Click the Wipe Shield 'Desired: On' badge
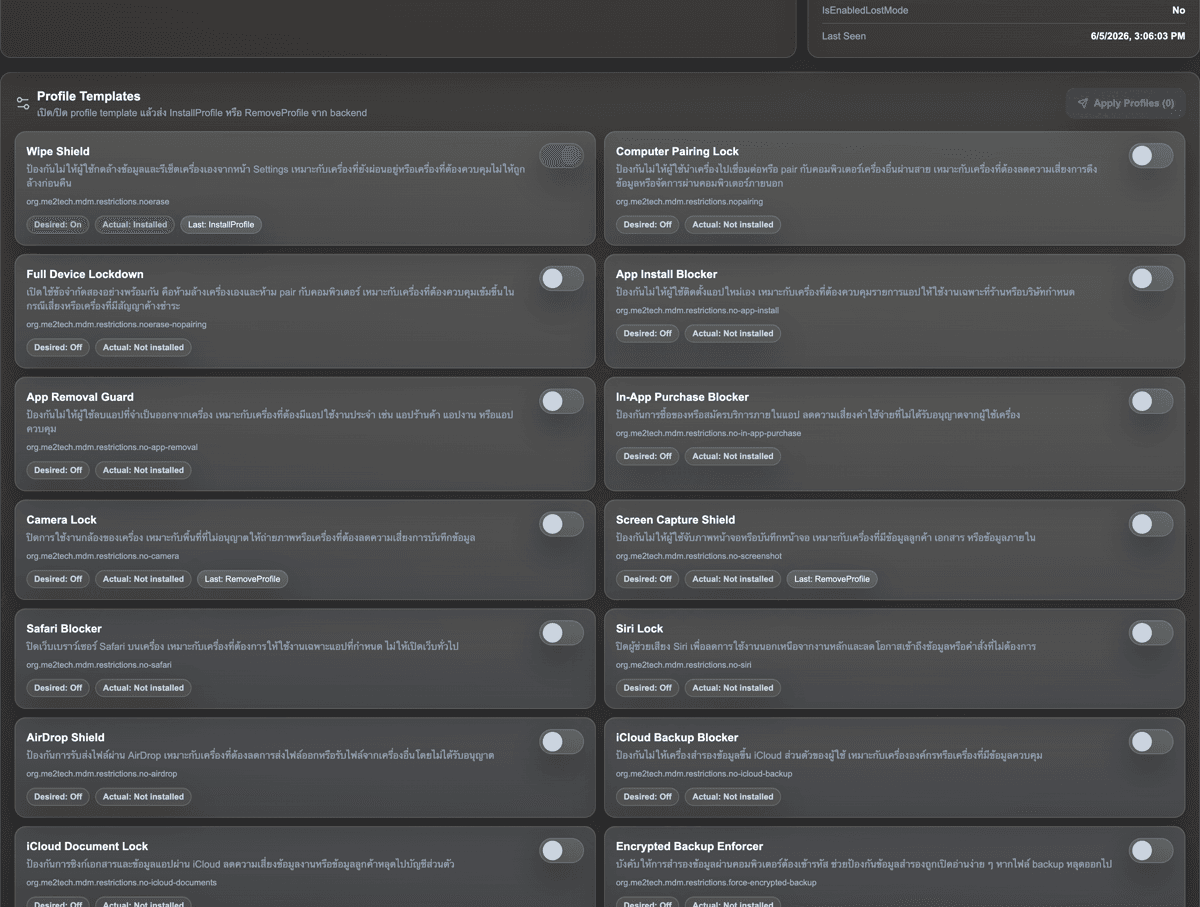 click(x=58, y=225)
